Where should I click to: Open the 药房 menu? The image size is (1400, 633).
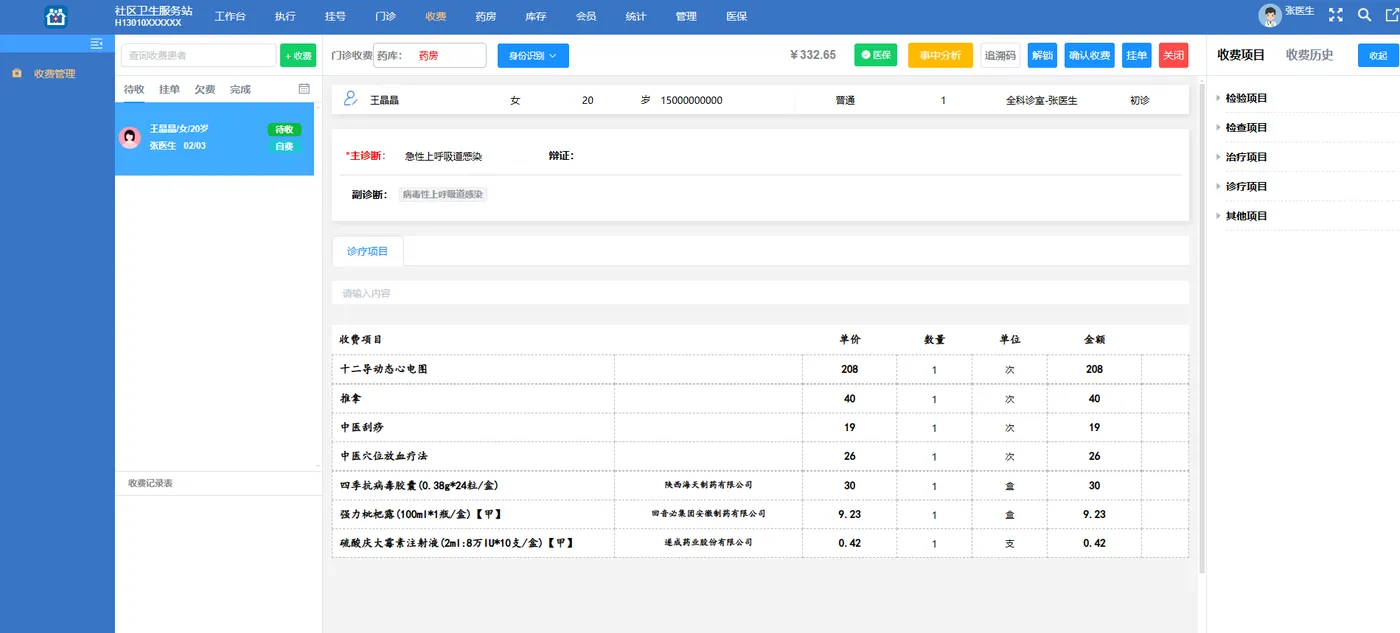(485, 17)
